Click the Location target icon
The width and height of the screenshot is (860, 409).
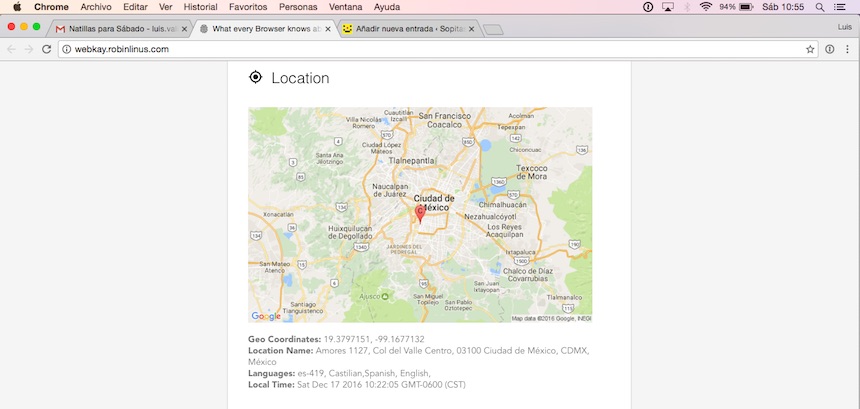pos(255,77)
